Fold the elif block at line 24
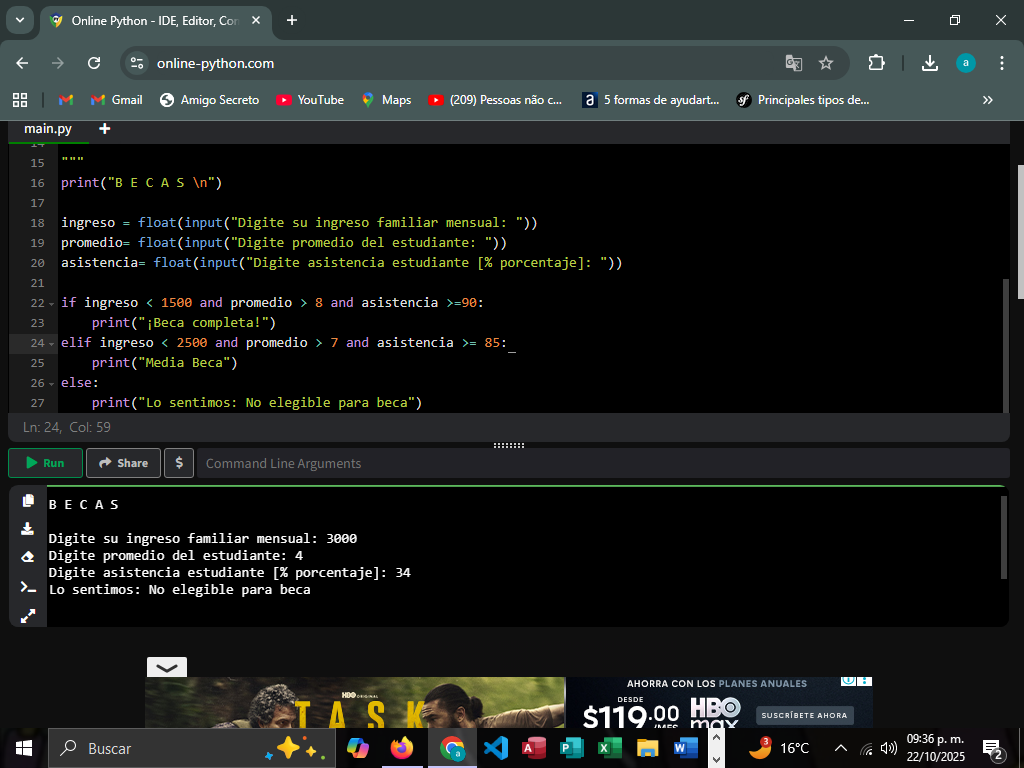This screenshot has height=768, width=1024. coord(51,343)
